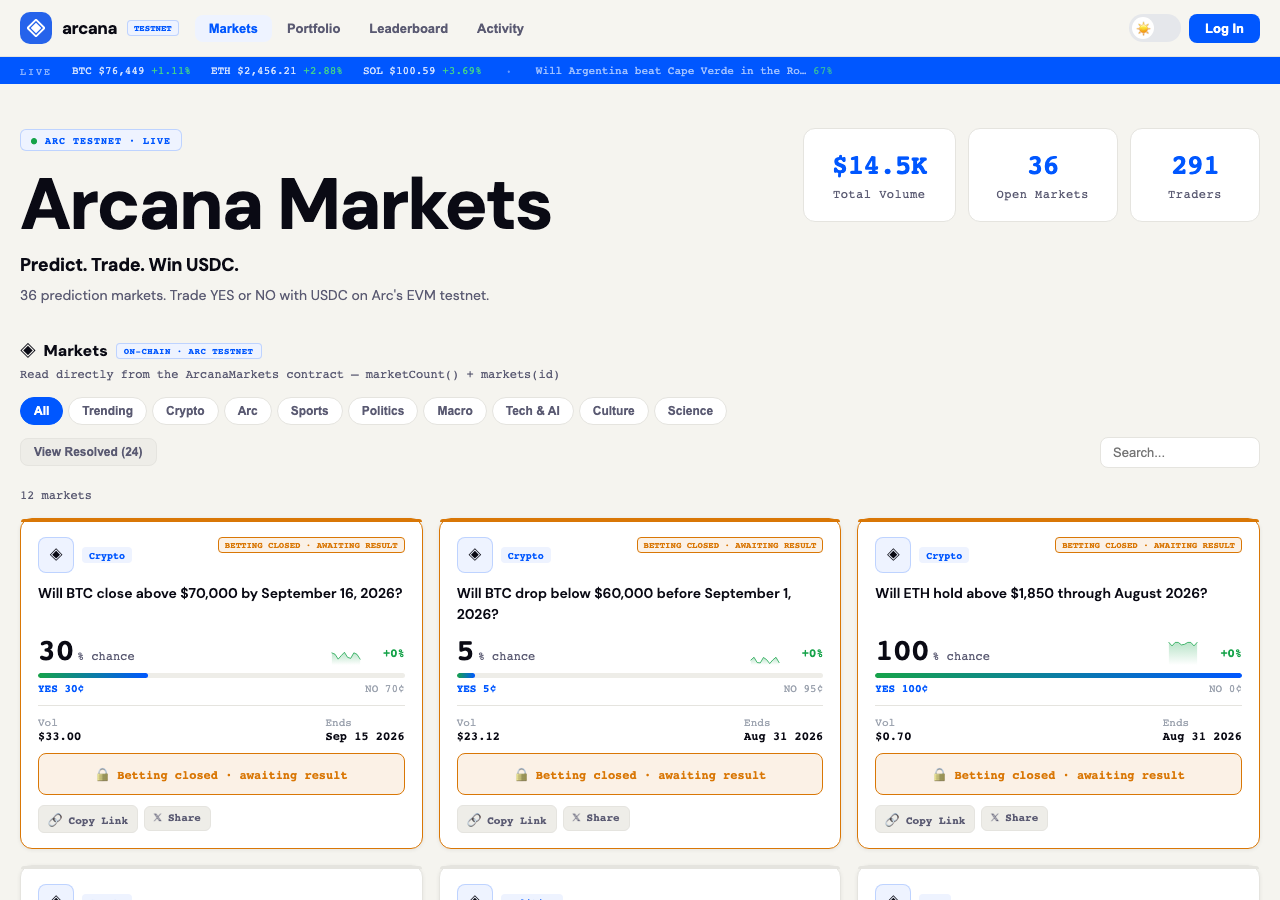Click the 36 Open Markets stat card
Viewport: 1280px width, 900px height.
(1043, 175)
